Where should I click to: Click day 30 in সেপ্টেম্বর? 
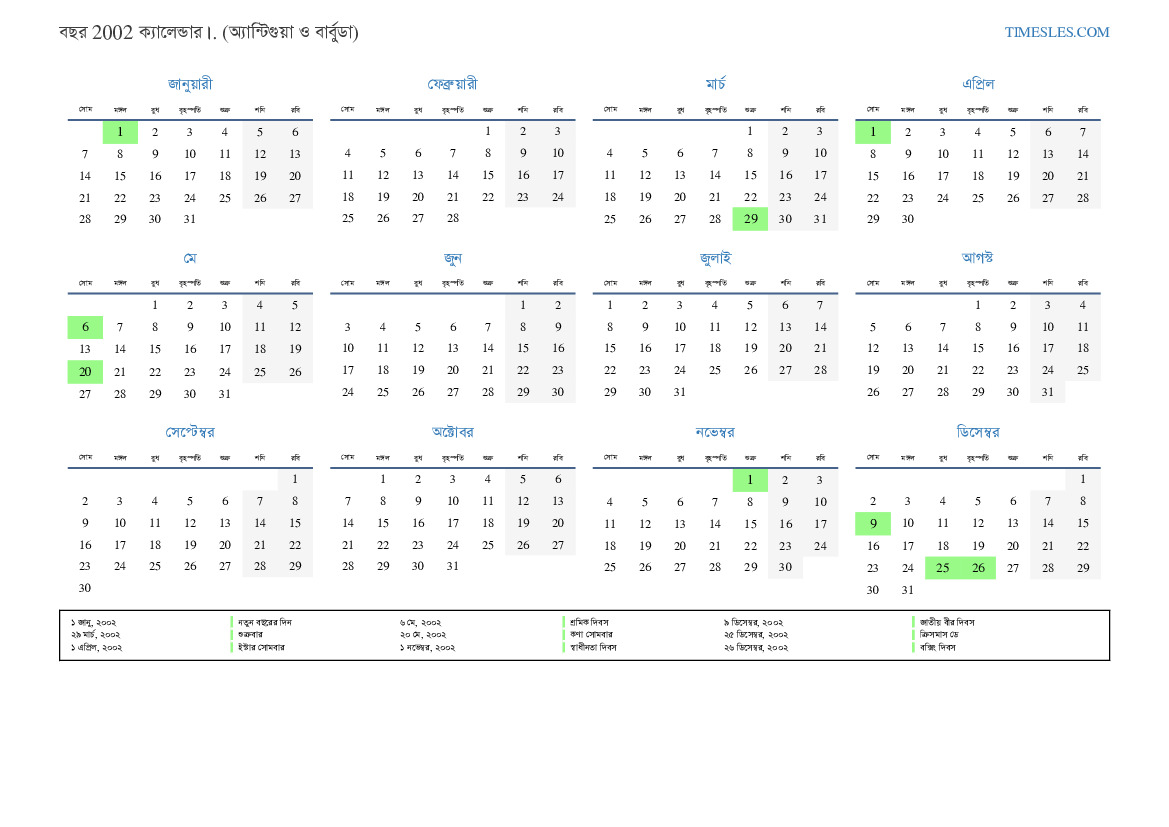tap(85, 588)
